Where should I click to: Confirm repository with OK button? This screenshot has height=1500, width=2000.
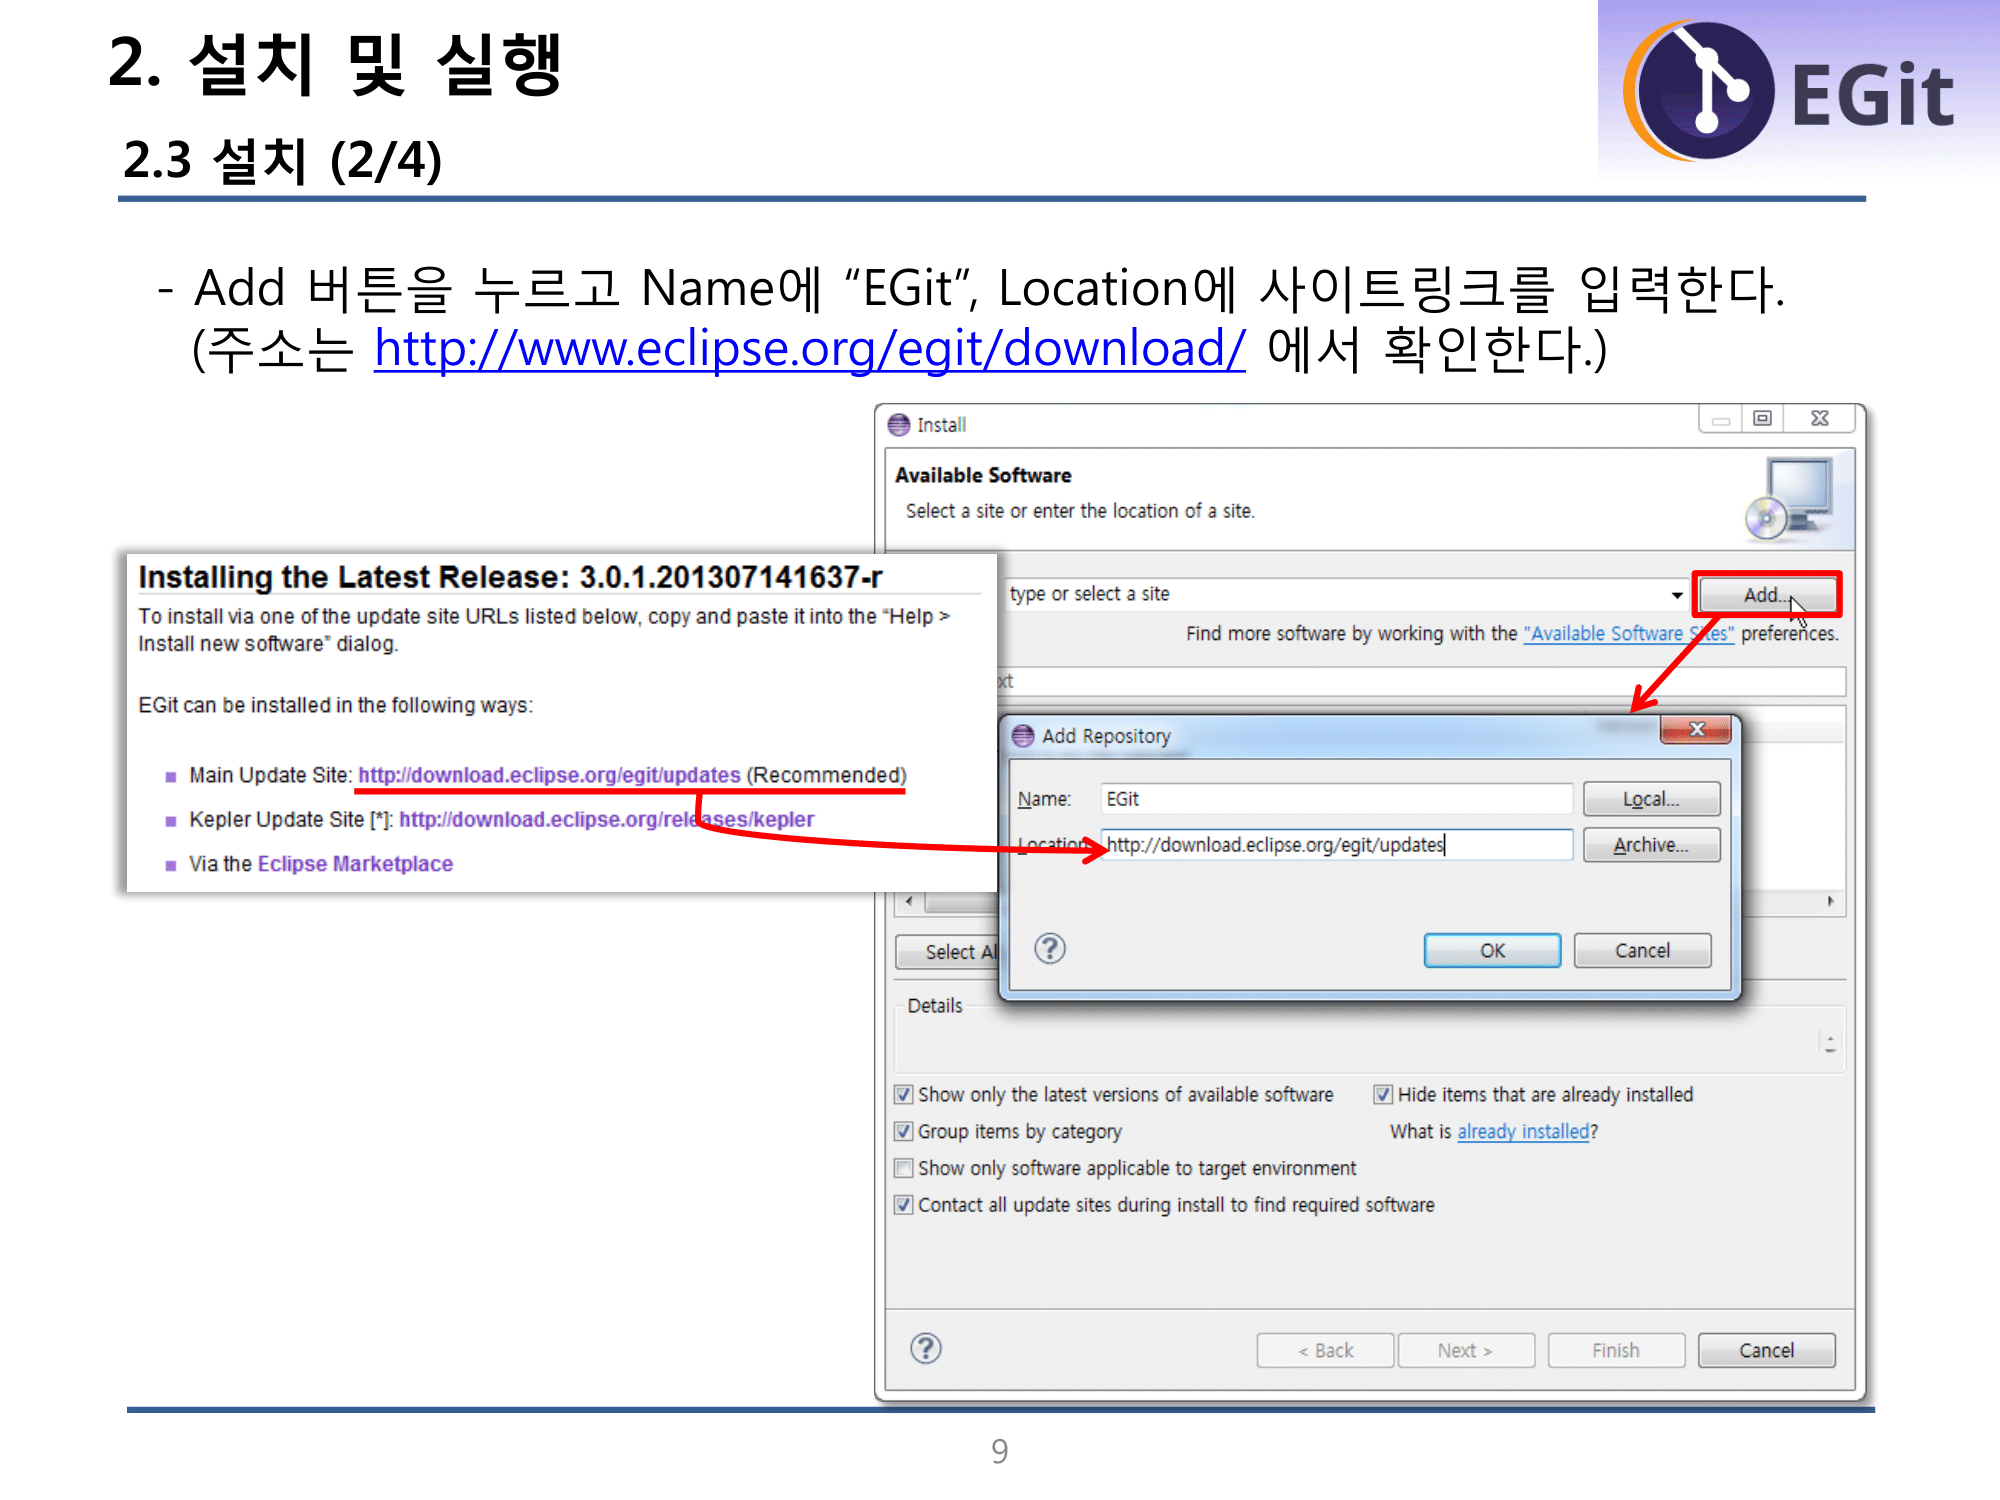pyautogui.click(x=1491, y=950)
